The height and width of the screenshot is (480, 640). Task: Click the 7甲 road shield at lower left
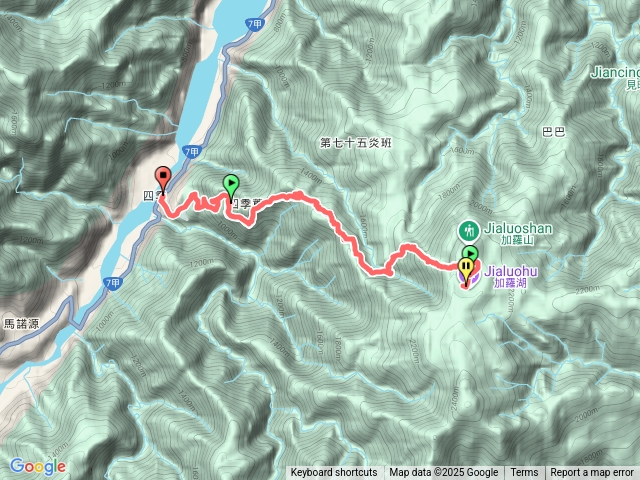pos(113,283)
